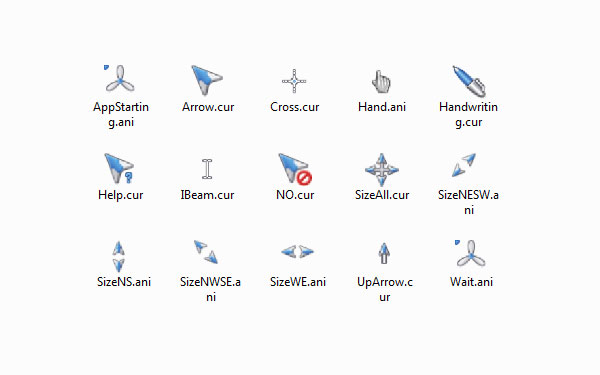The width and height of the screenshot is (600, 375).
Task: Select the "Wait.ani" file name text
Action: click(x=471, y=282)
